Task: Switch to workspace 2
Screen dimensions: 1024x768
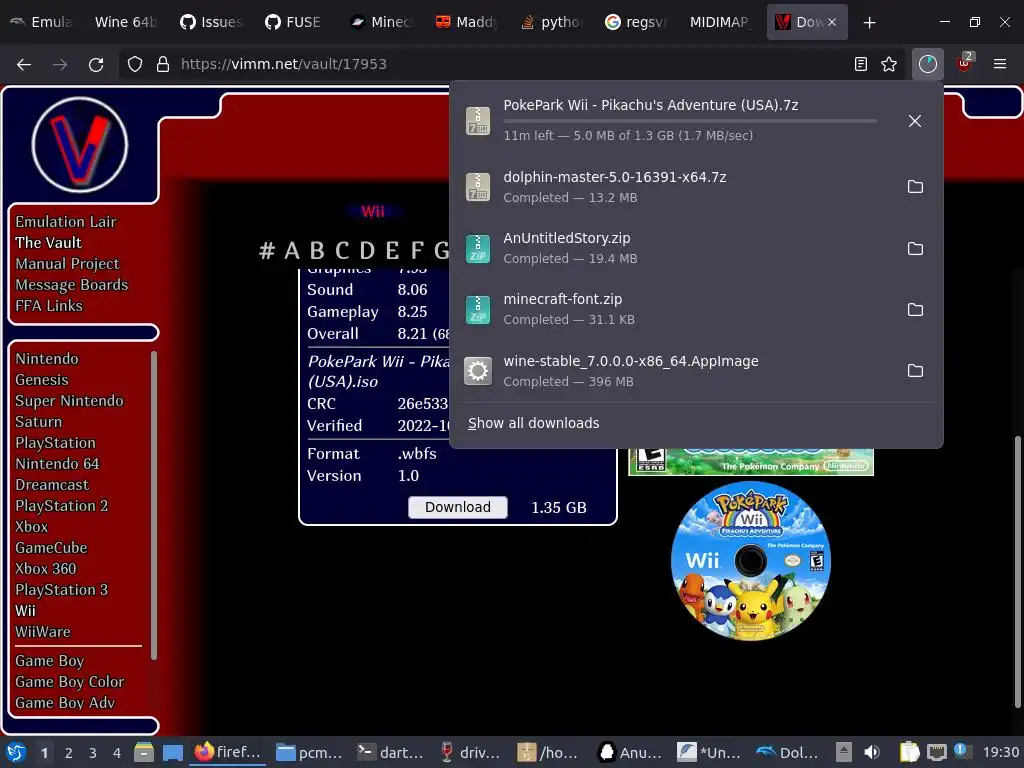Action: pos(69,753)
